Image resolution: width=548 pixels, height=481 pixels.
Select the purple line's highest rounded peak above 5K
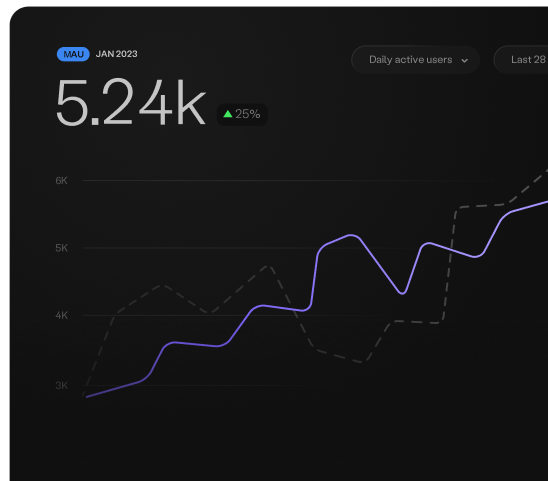(x=351, y=236)
